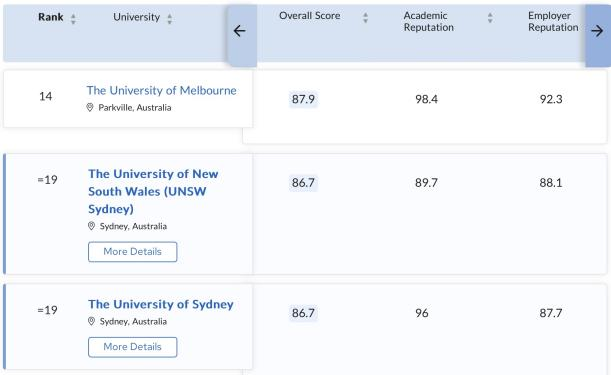Sort the table by University name
Screen dimensions: 611x375
coord(170,18)
